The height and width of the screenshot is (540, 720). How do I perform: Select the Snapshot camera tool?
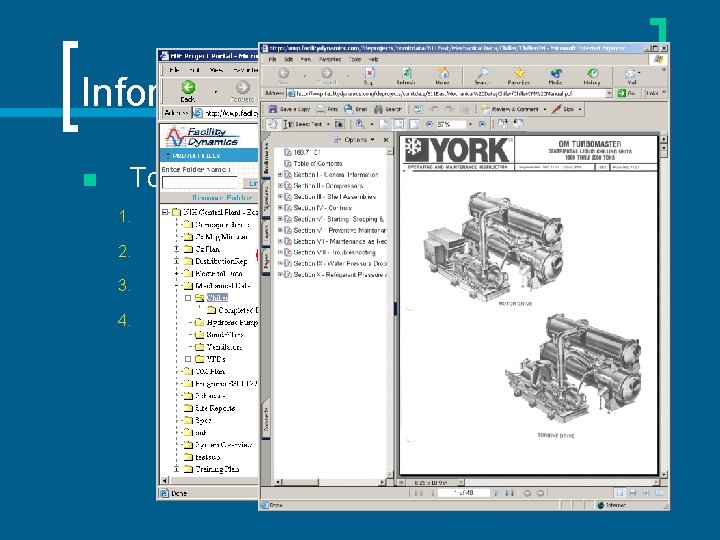(339, 124)
